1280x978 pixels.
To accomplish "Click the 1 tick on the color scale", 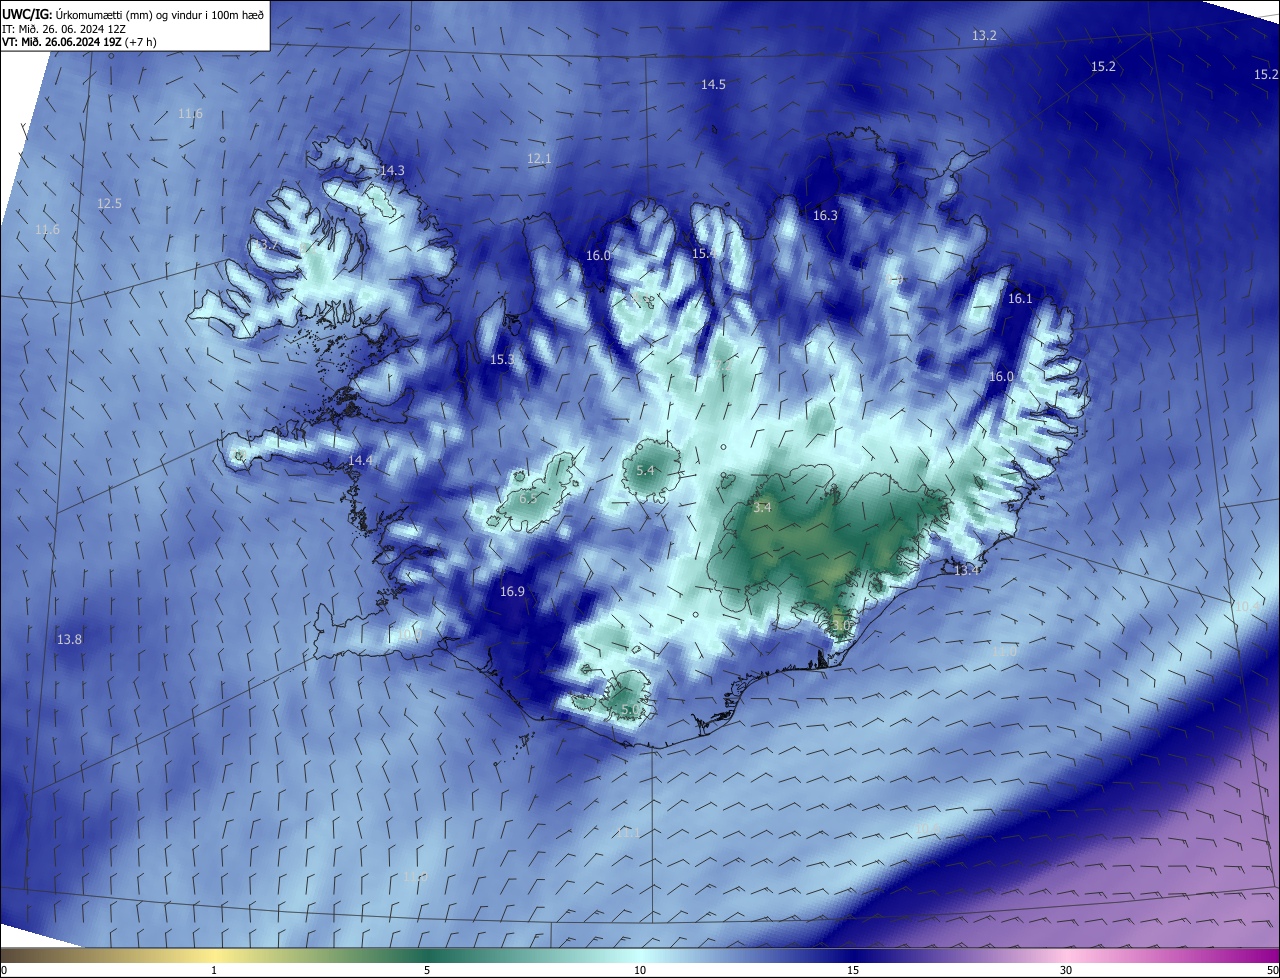I will [x=214, y=970].
